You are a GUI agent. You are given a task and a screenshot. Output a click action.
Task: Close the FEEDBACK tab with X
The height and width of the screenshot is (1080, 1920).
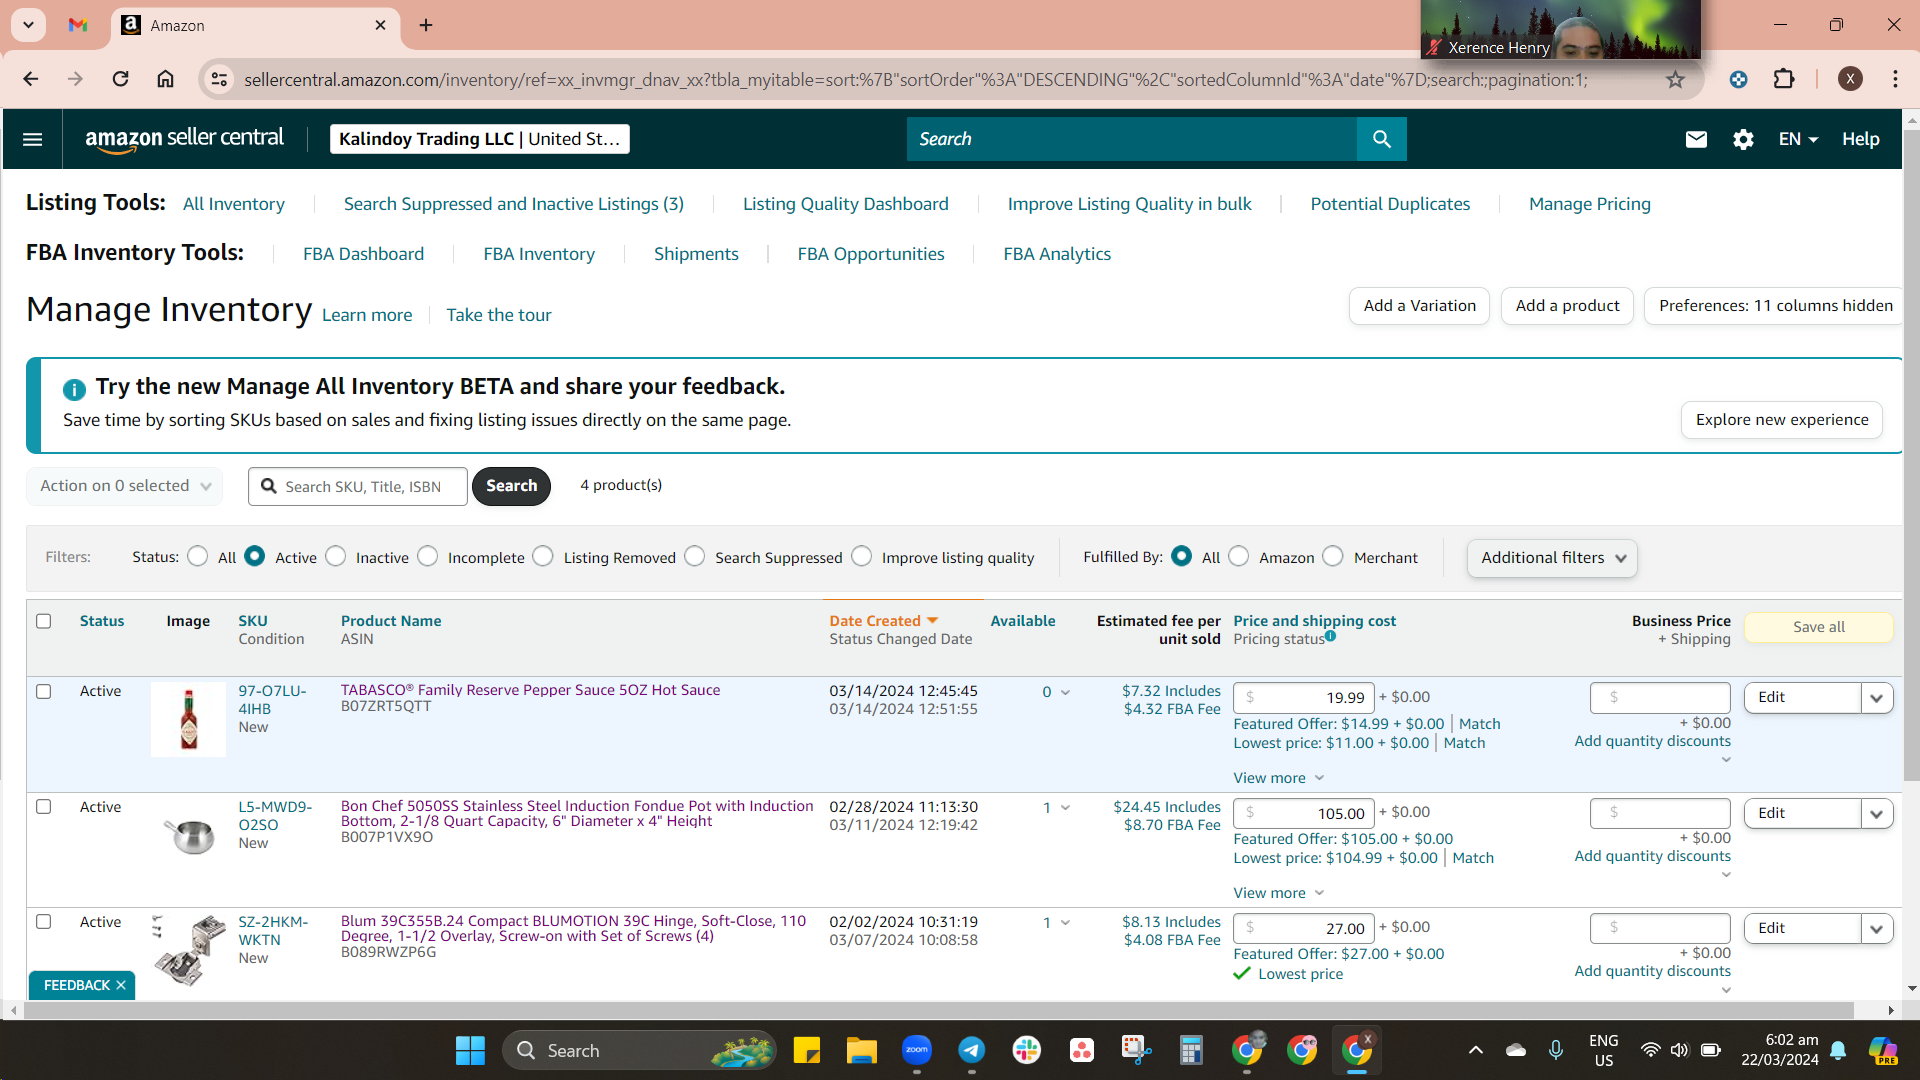pyautogui.click(x=121, y=985)
